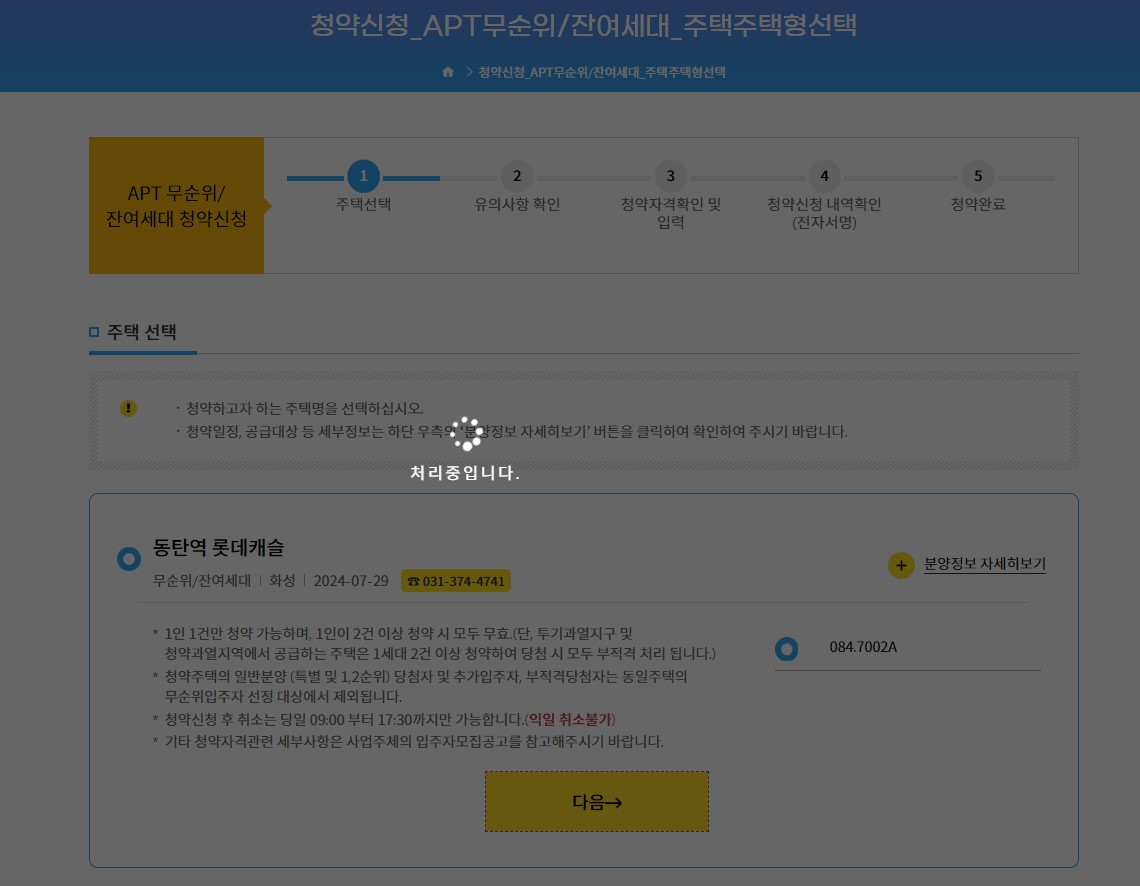Click the yellow plus icon
The height and width of the screenshot is (886, 1140).
901,565
